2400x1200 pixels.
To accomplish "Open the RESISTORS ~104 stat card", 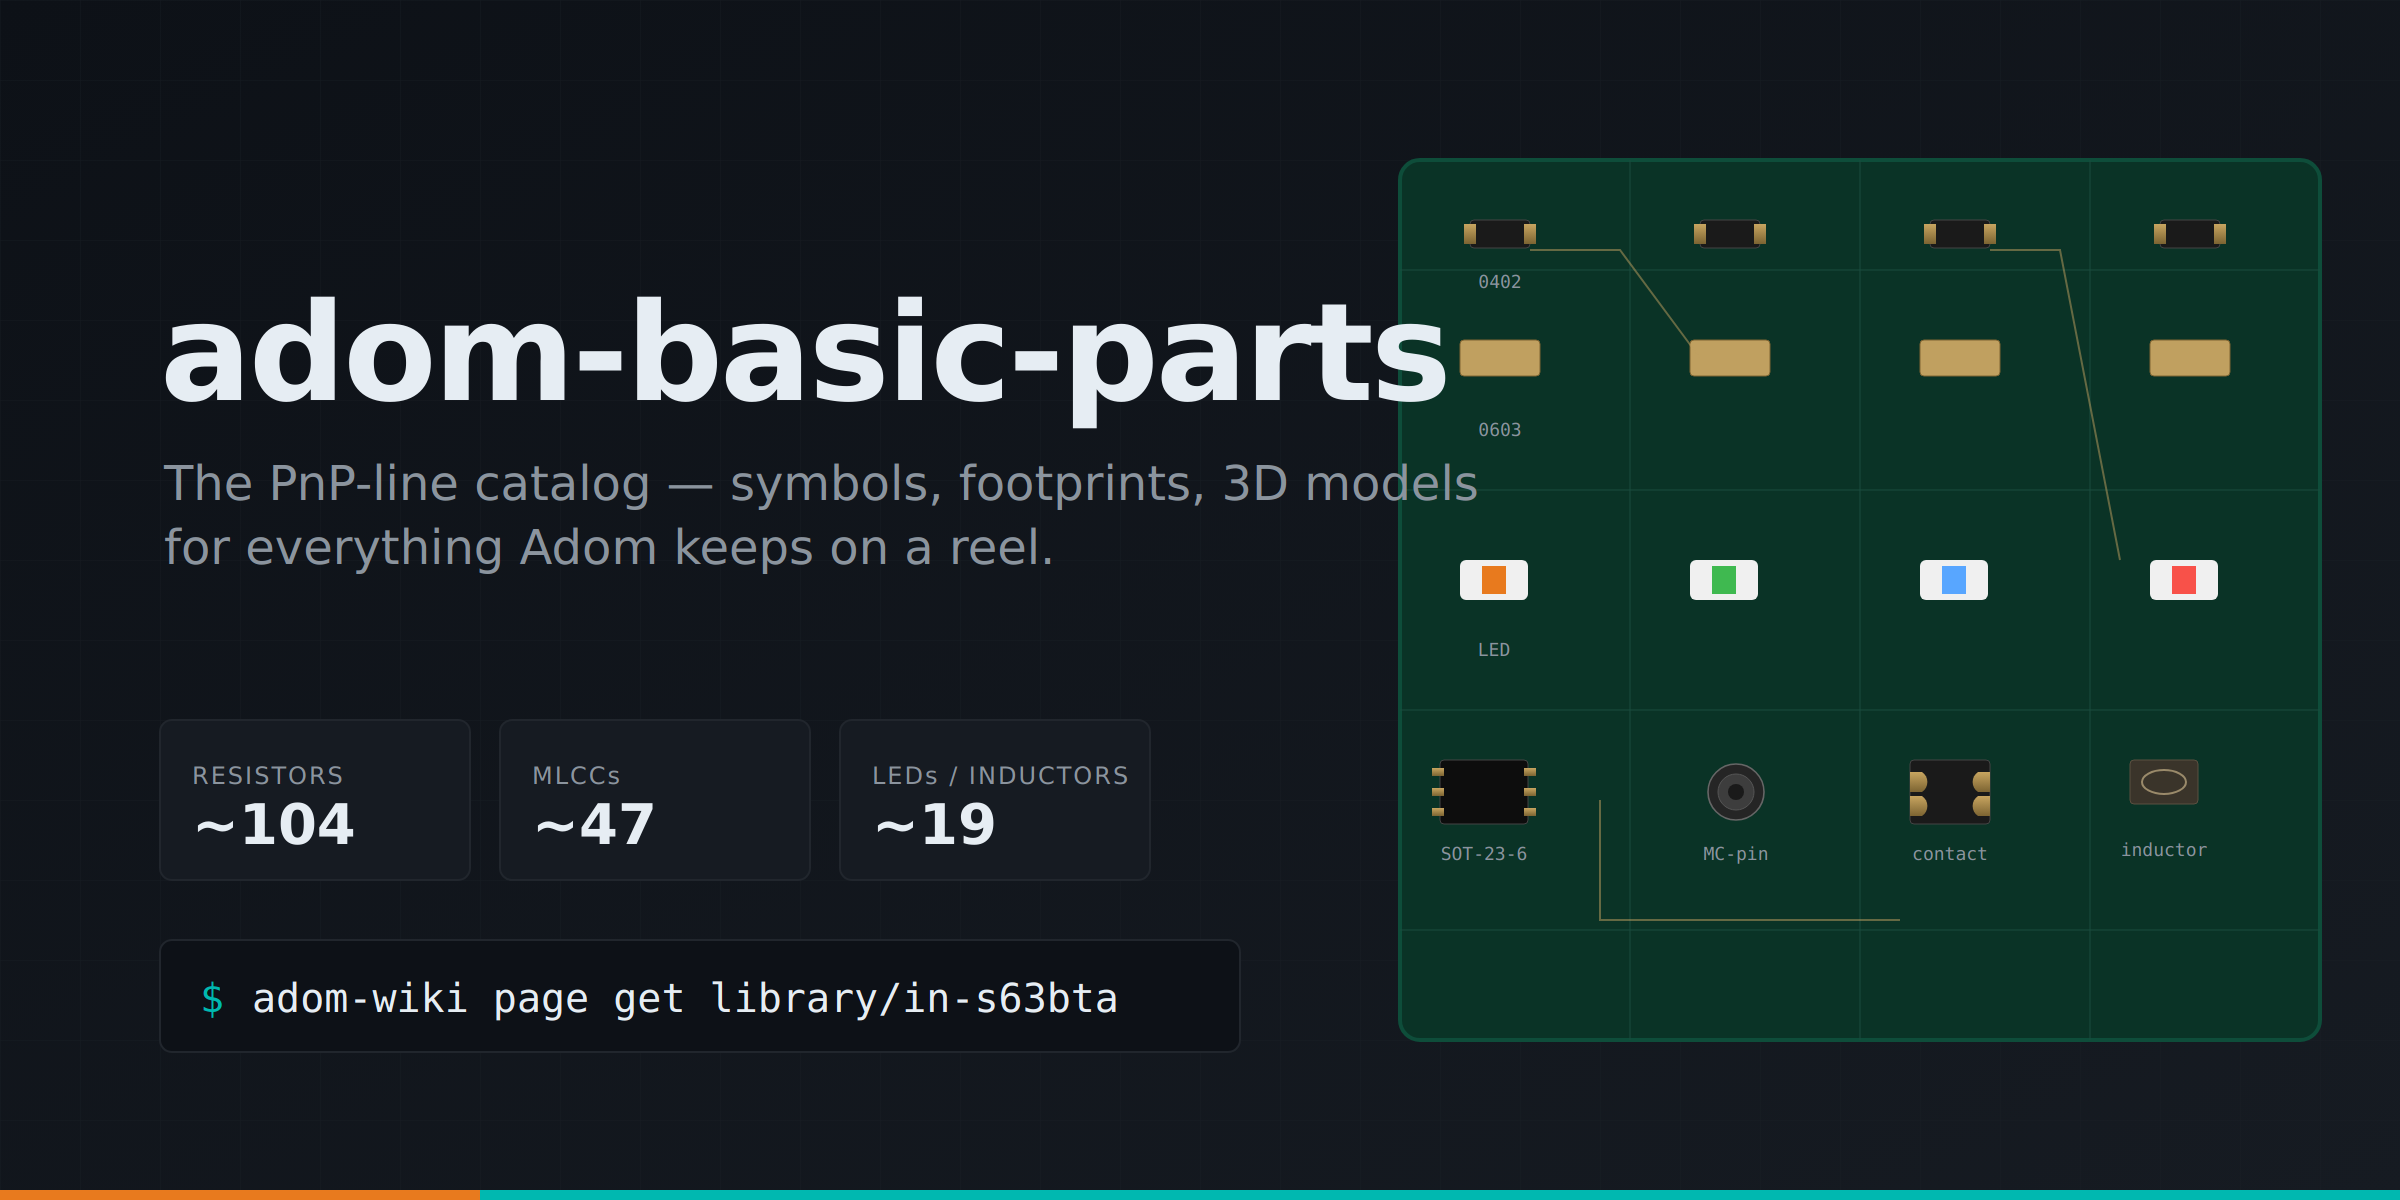I will click(x=315, y=800).
